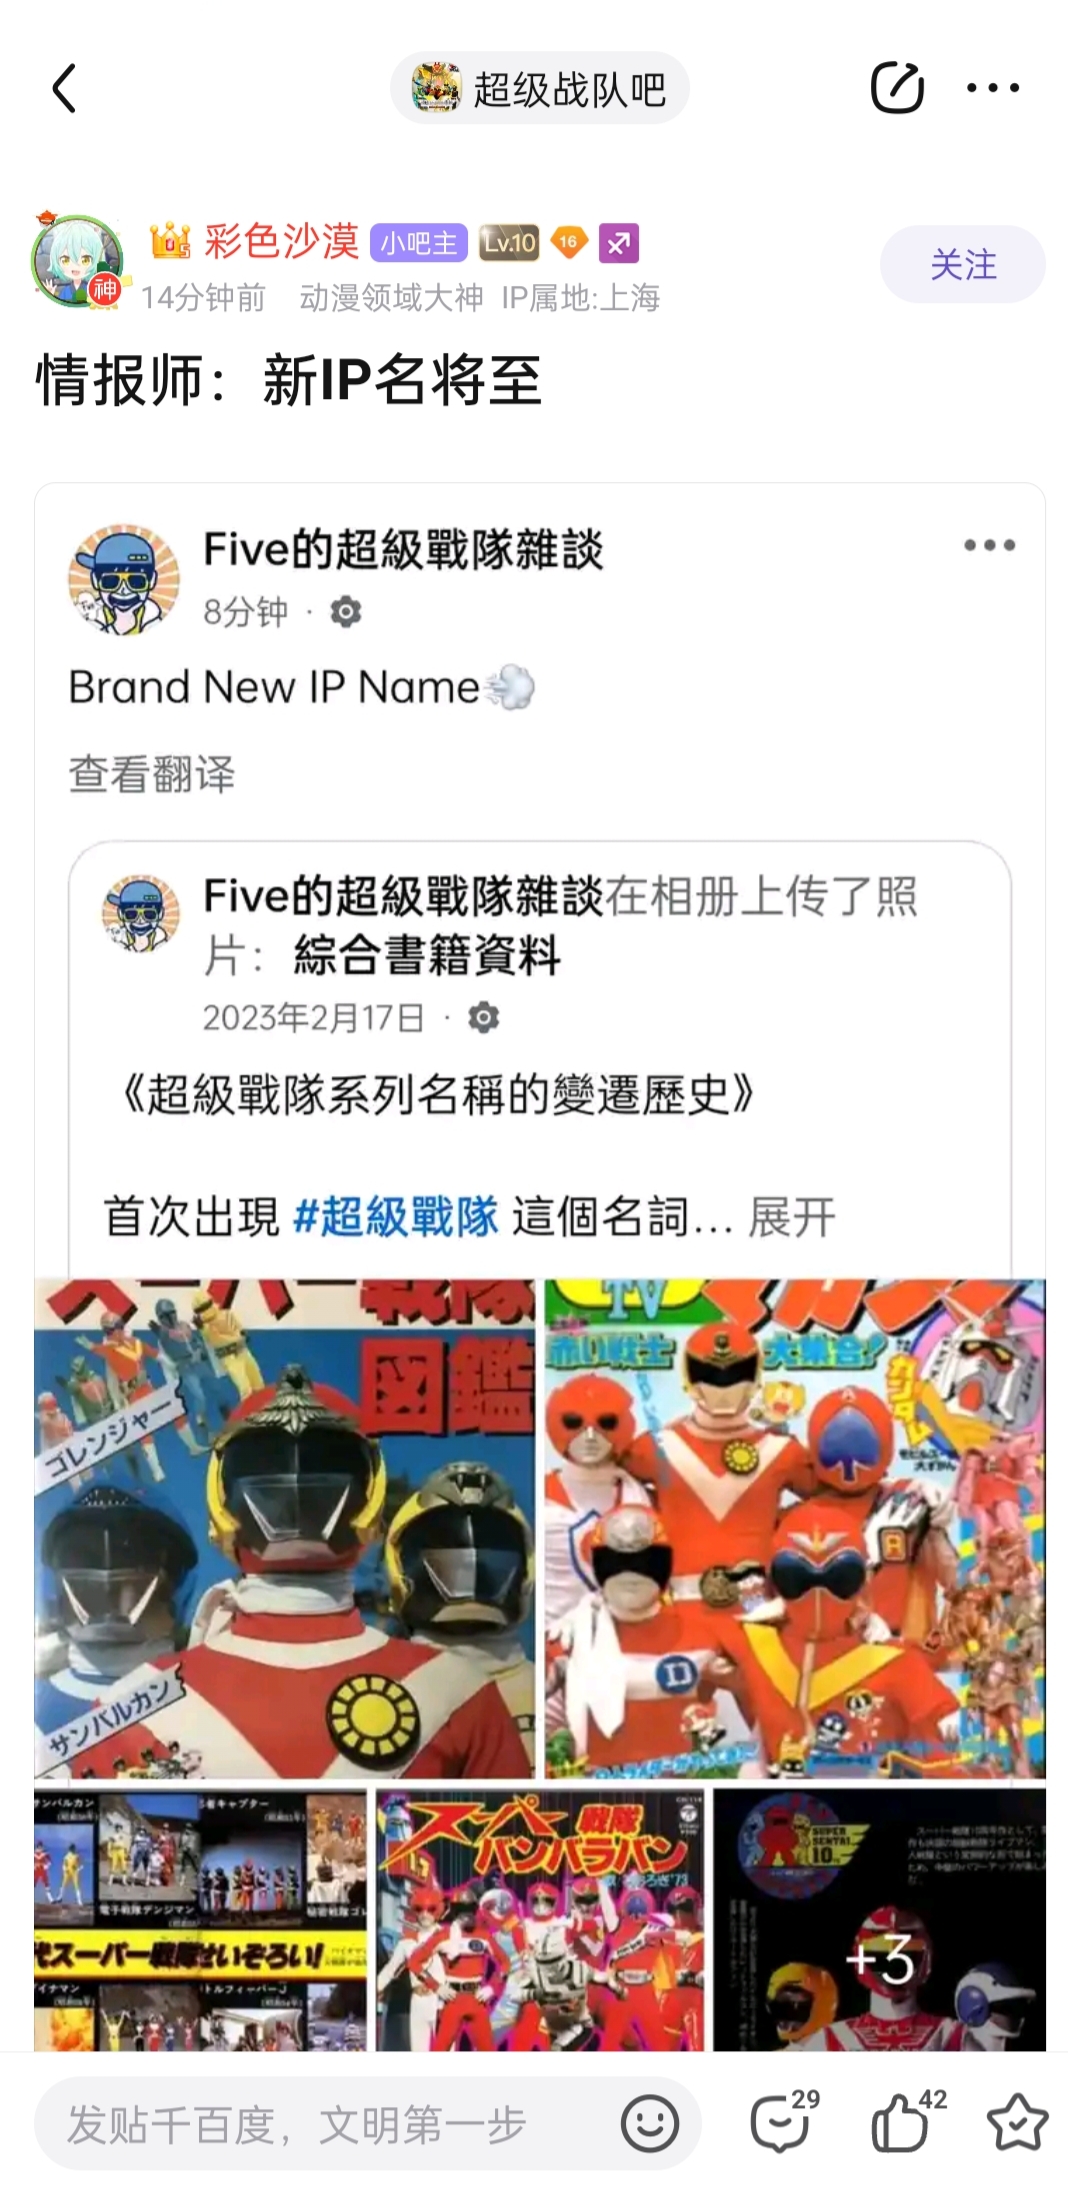Tap the Lv.10 level badge
The height and width of the screenshot is (2201, 1068).
click(x=509, y=243)
